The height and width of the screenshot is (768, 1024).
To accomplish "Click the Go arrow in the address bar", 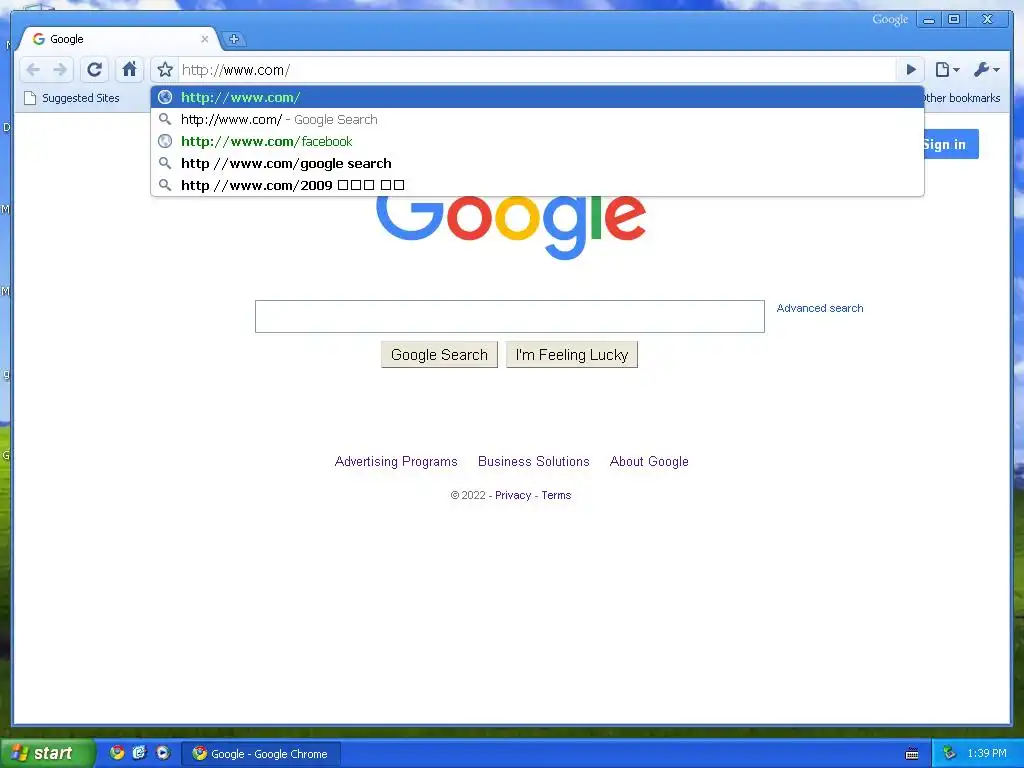I will 910,70.
